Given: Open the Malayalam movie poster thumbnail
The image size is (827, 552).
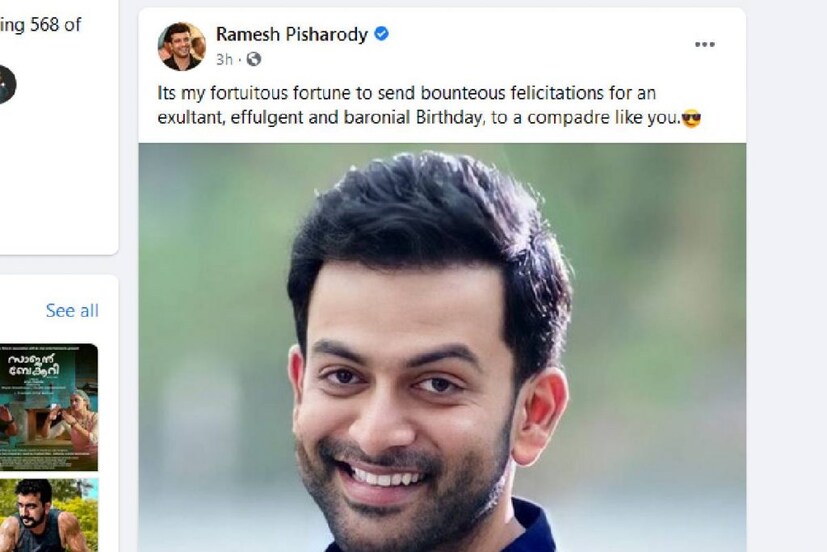Looking at the screenshot, I should [x=49, y=407].
